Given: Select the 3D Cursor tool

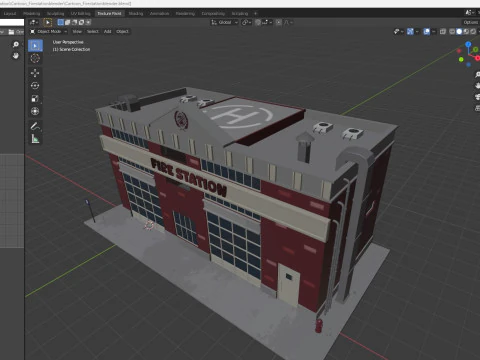Looking at the screenshot, I should [x=35, y=58].
